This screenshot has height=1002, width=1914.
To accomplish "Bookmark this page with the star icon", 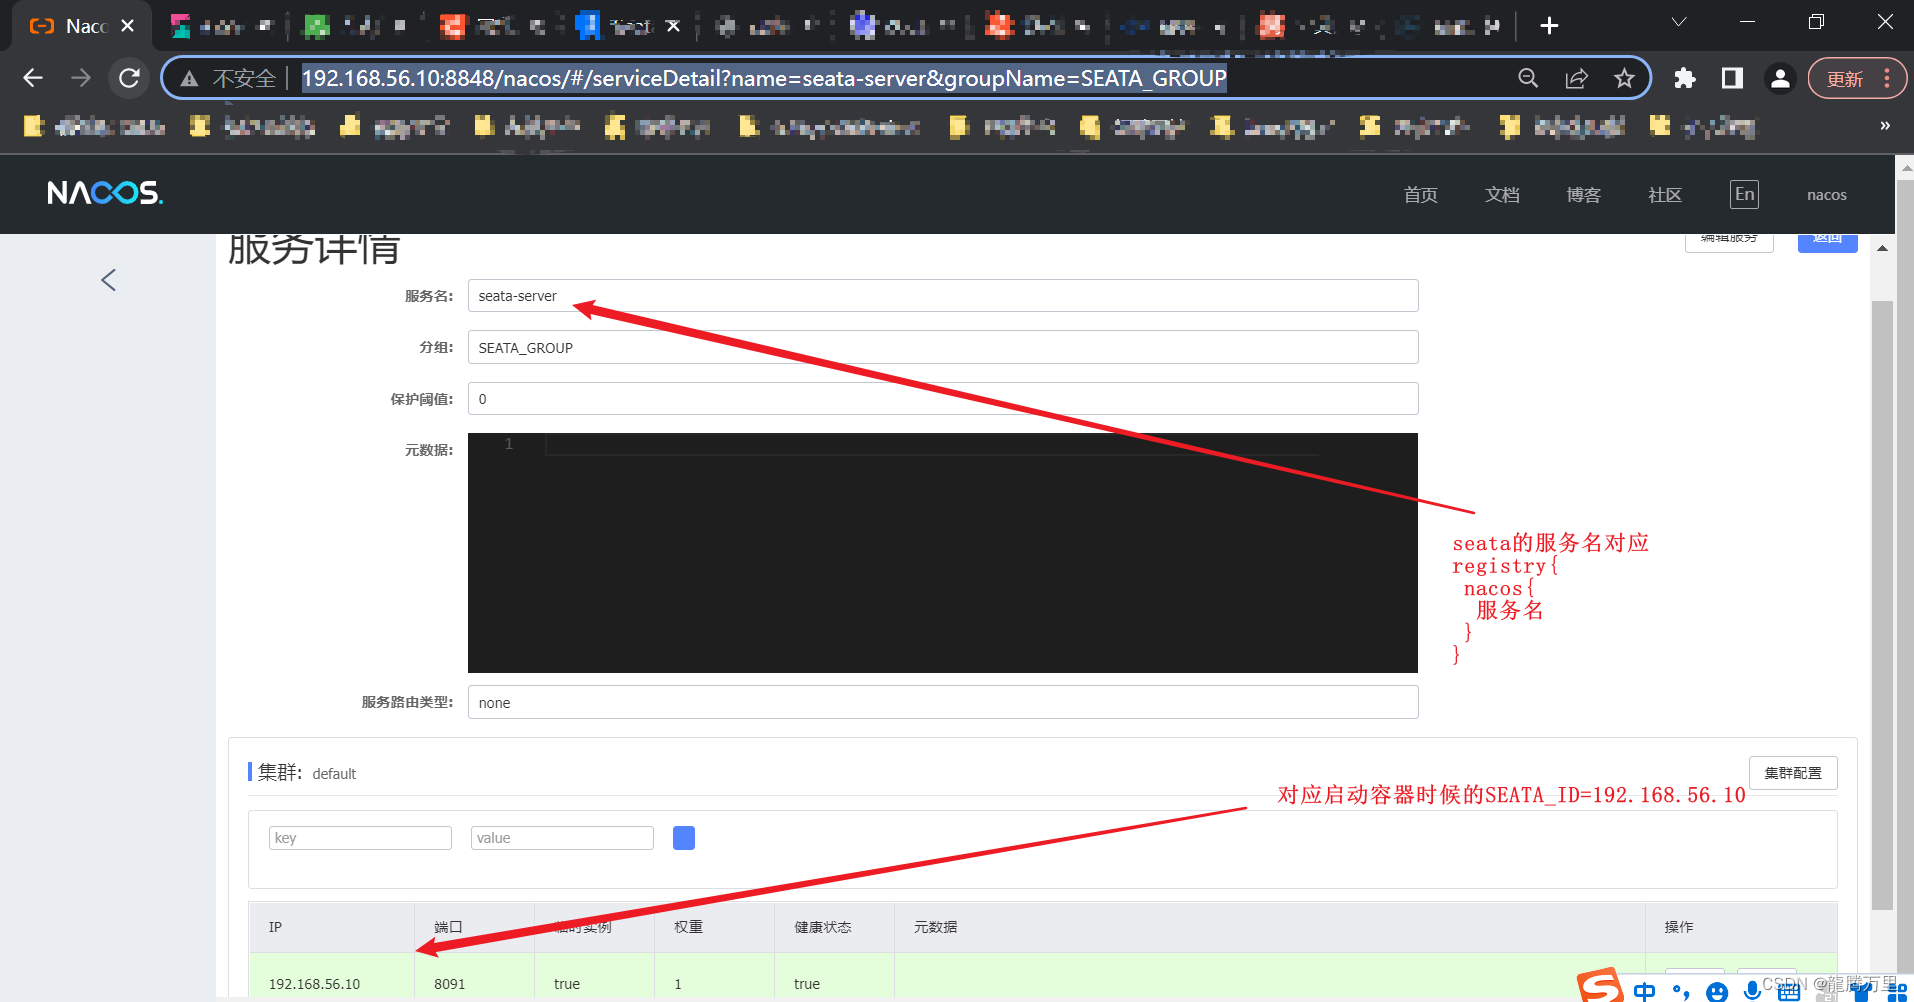I will (1624, 78).
